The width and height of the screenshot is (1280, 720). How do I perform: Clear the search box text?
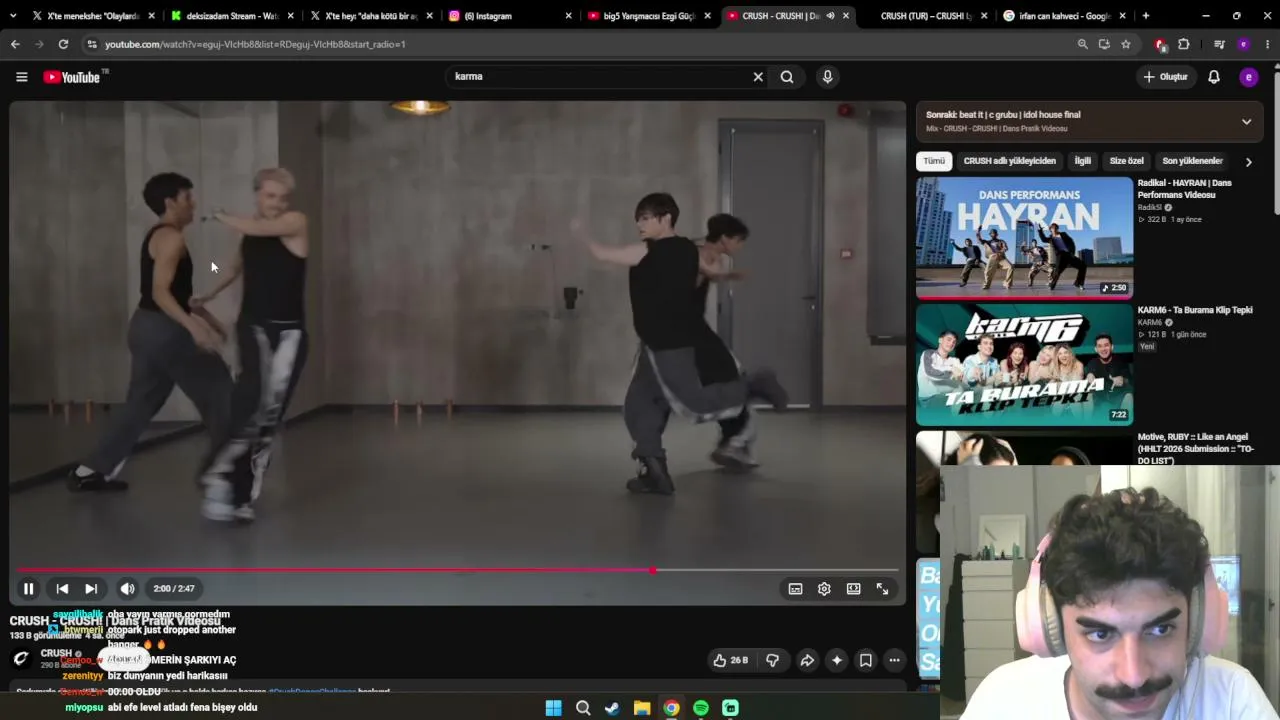(758, 77)
